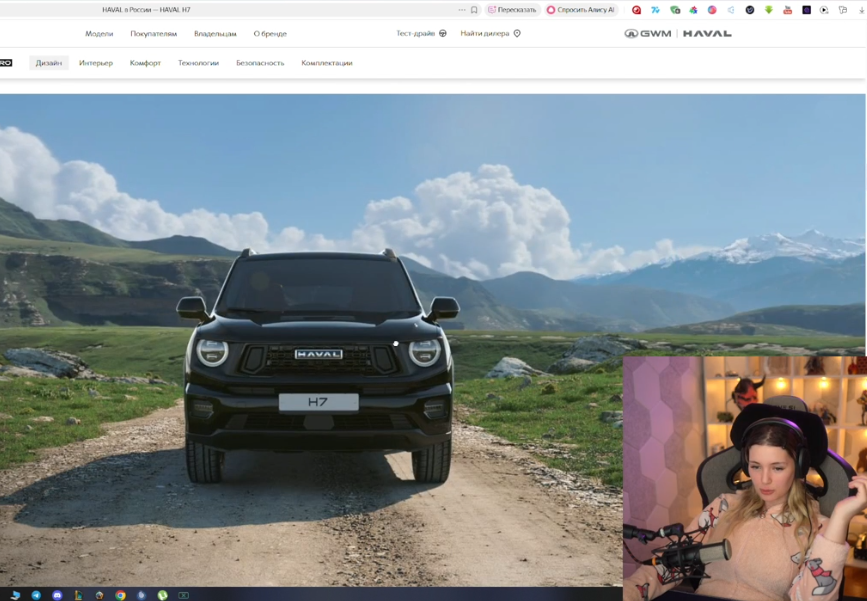This screenshot has width=867, height=601.
Task: Open the Модели menu
Action: (99, 34)
